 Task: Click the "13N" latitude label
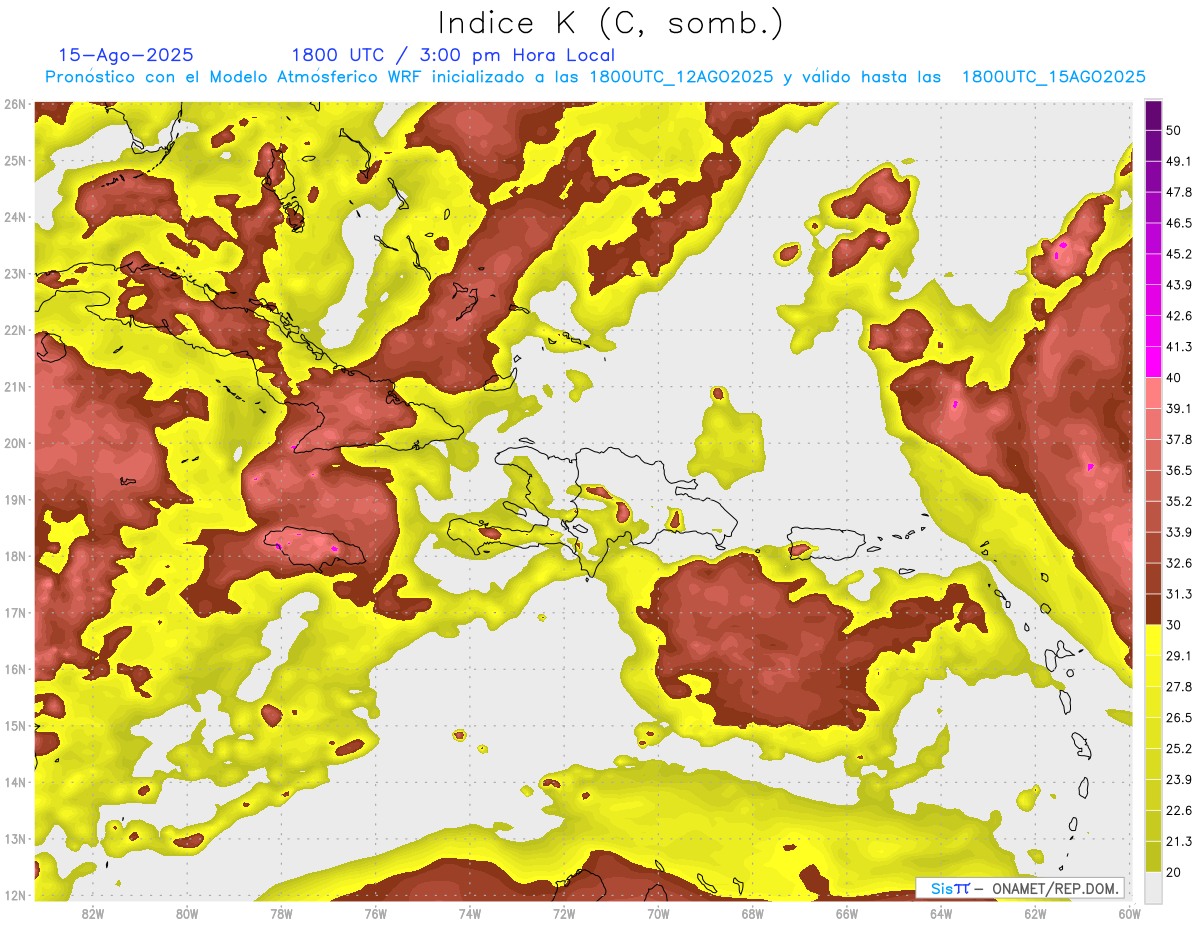15,838
